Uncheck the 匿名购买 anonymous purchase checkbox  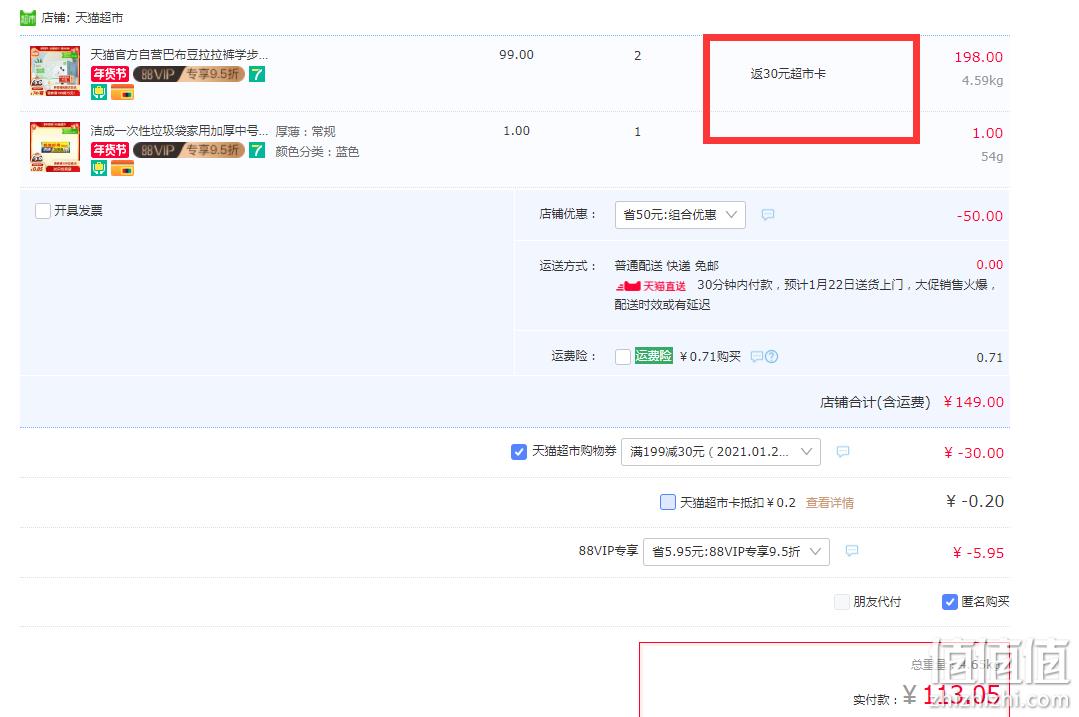950,601
